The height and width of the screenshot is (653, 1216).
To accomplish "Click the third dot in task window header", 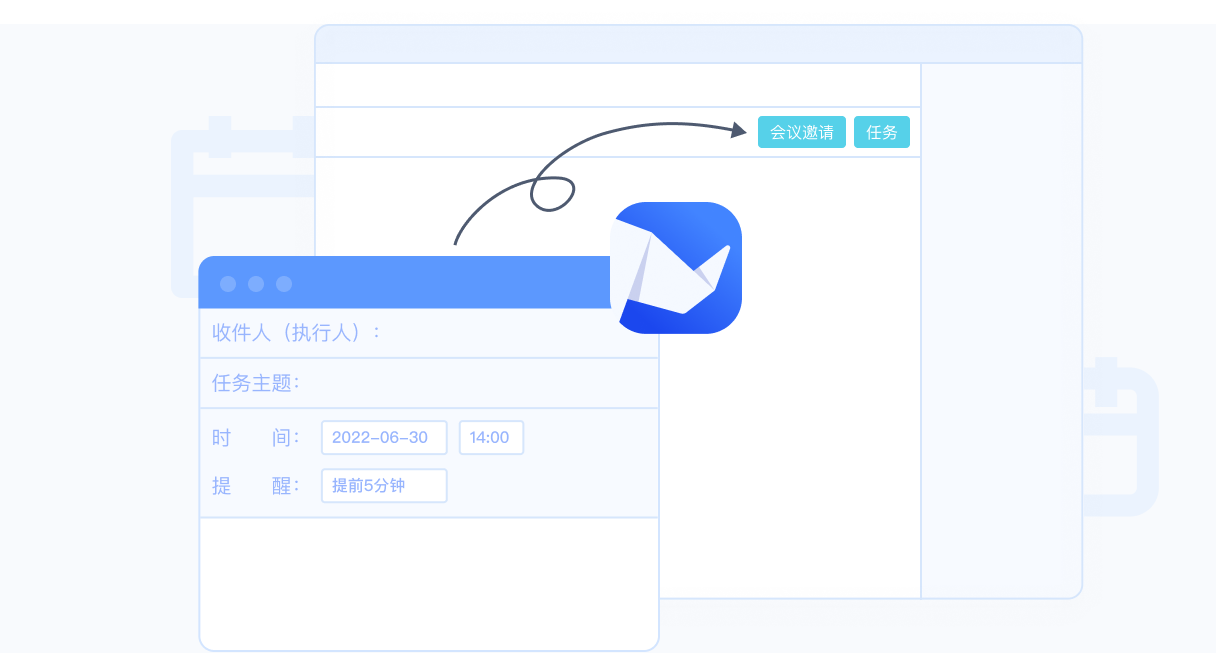I will click(284, 284).
